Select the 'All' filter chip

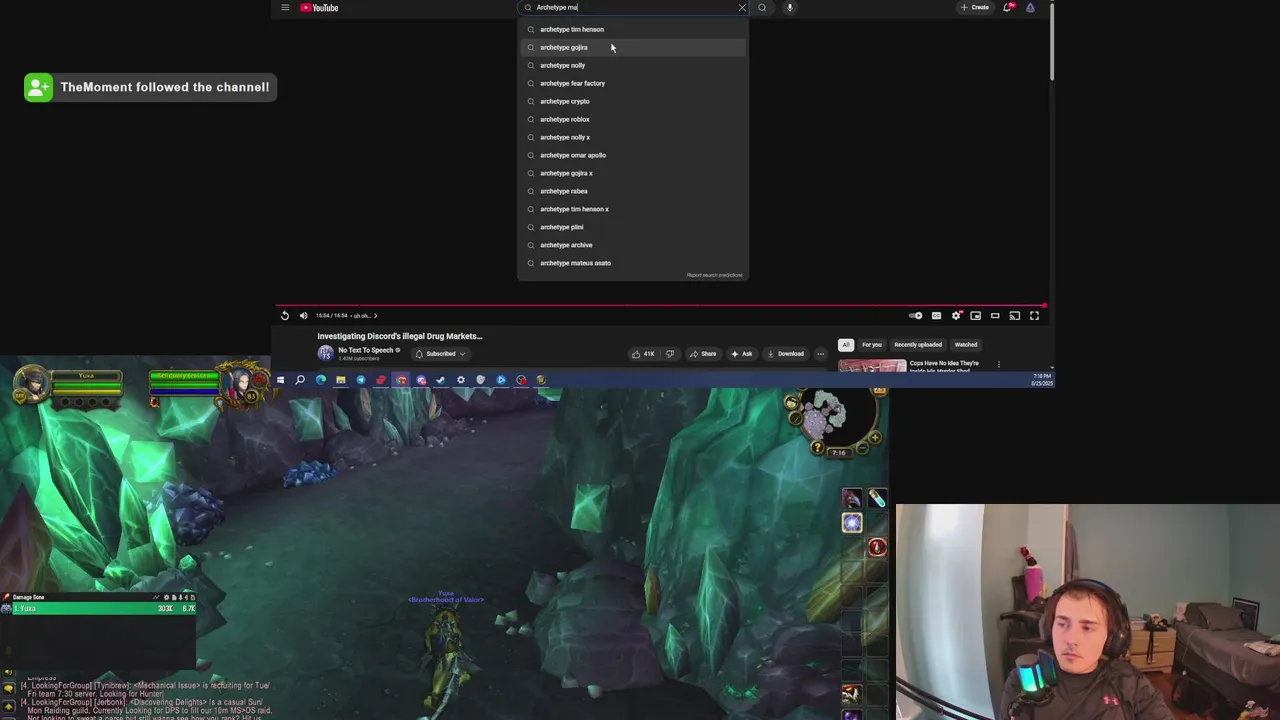coord(846,345)
